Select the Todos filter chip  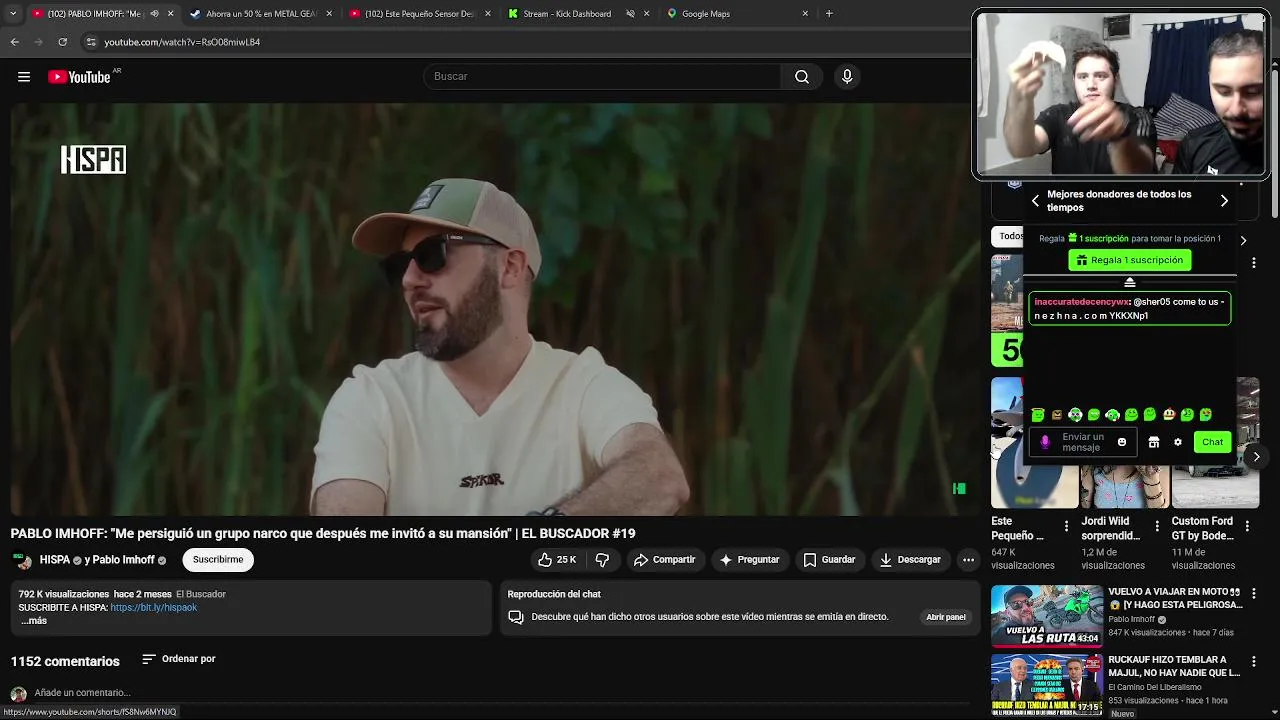point(1007,237)
